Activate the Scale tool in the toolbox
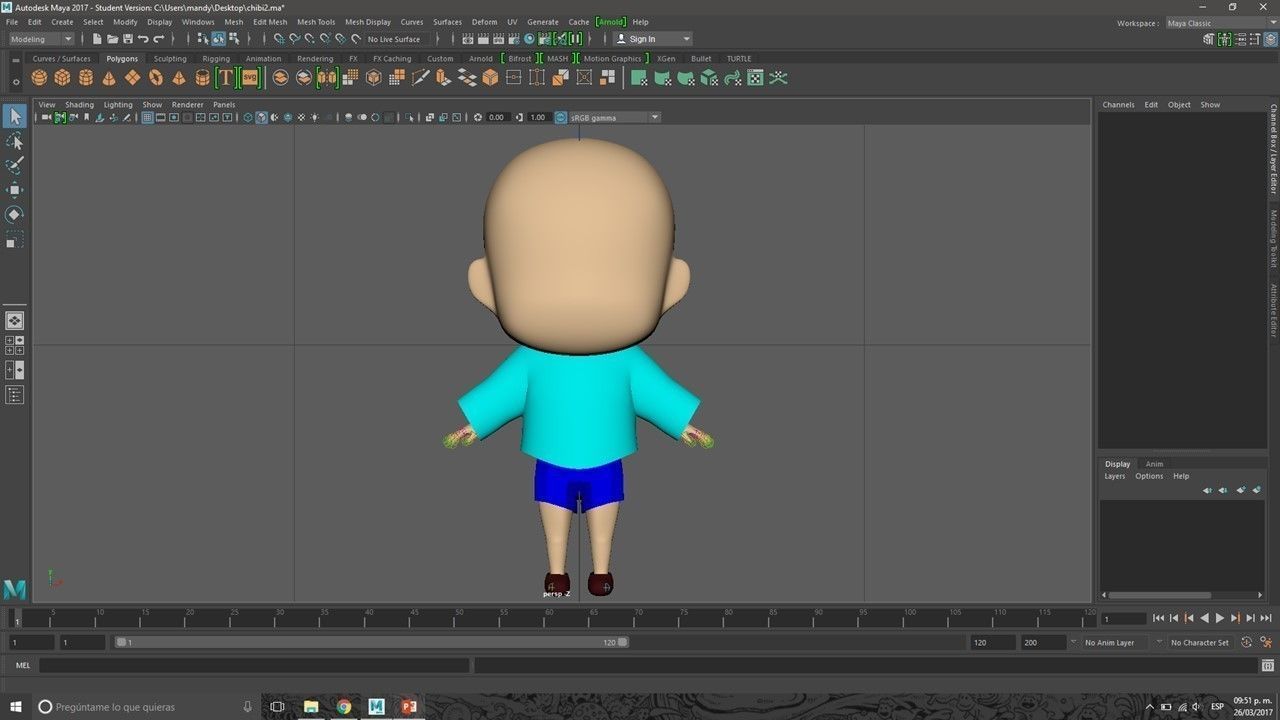Screen dimensions: 1280x720 point(14,240)
